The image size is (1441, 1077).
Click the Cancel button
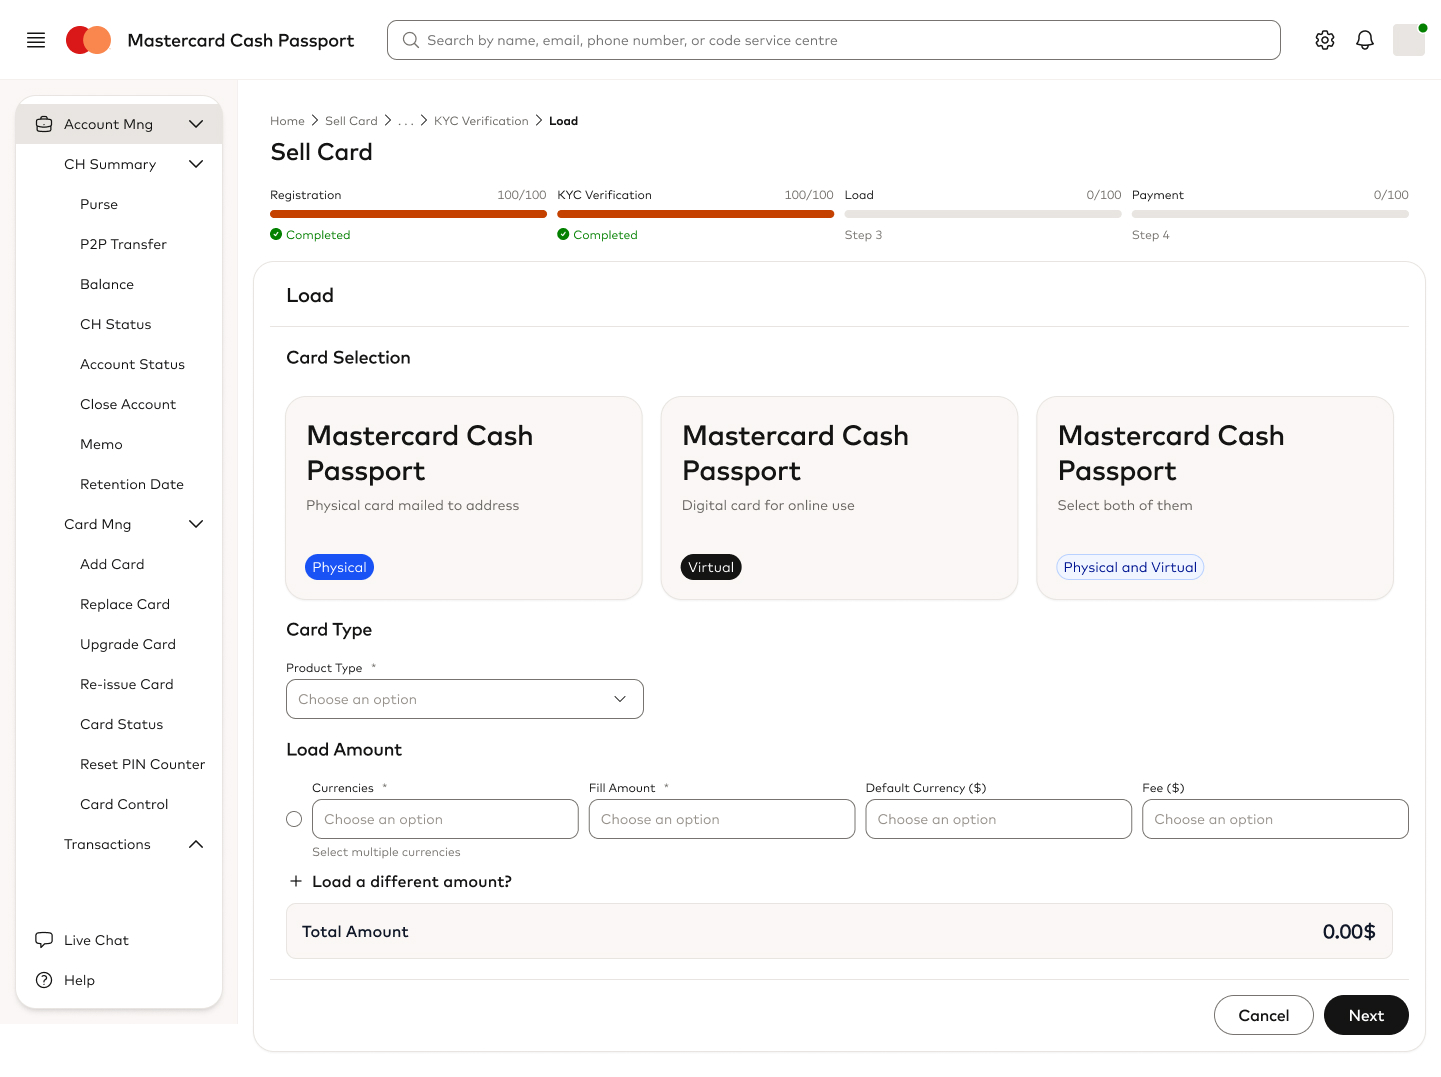[x=1264, y=1015]
